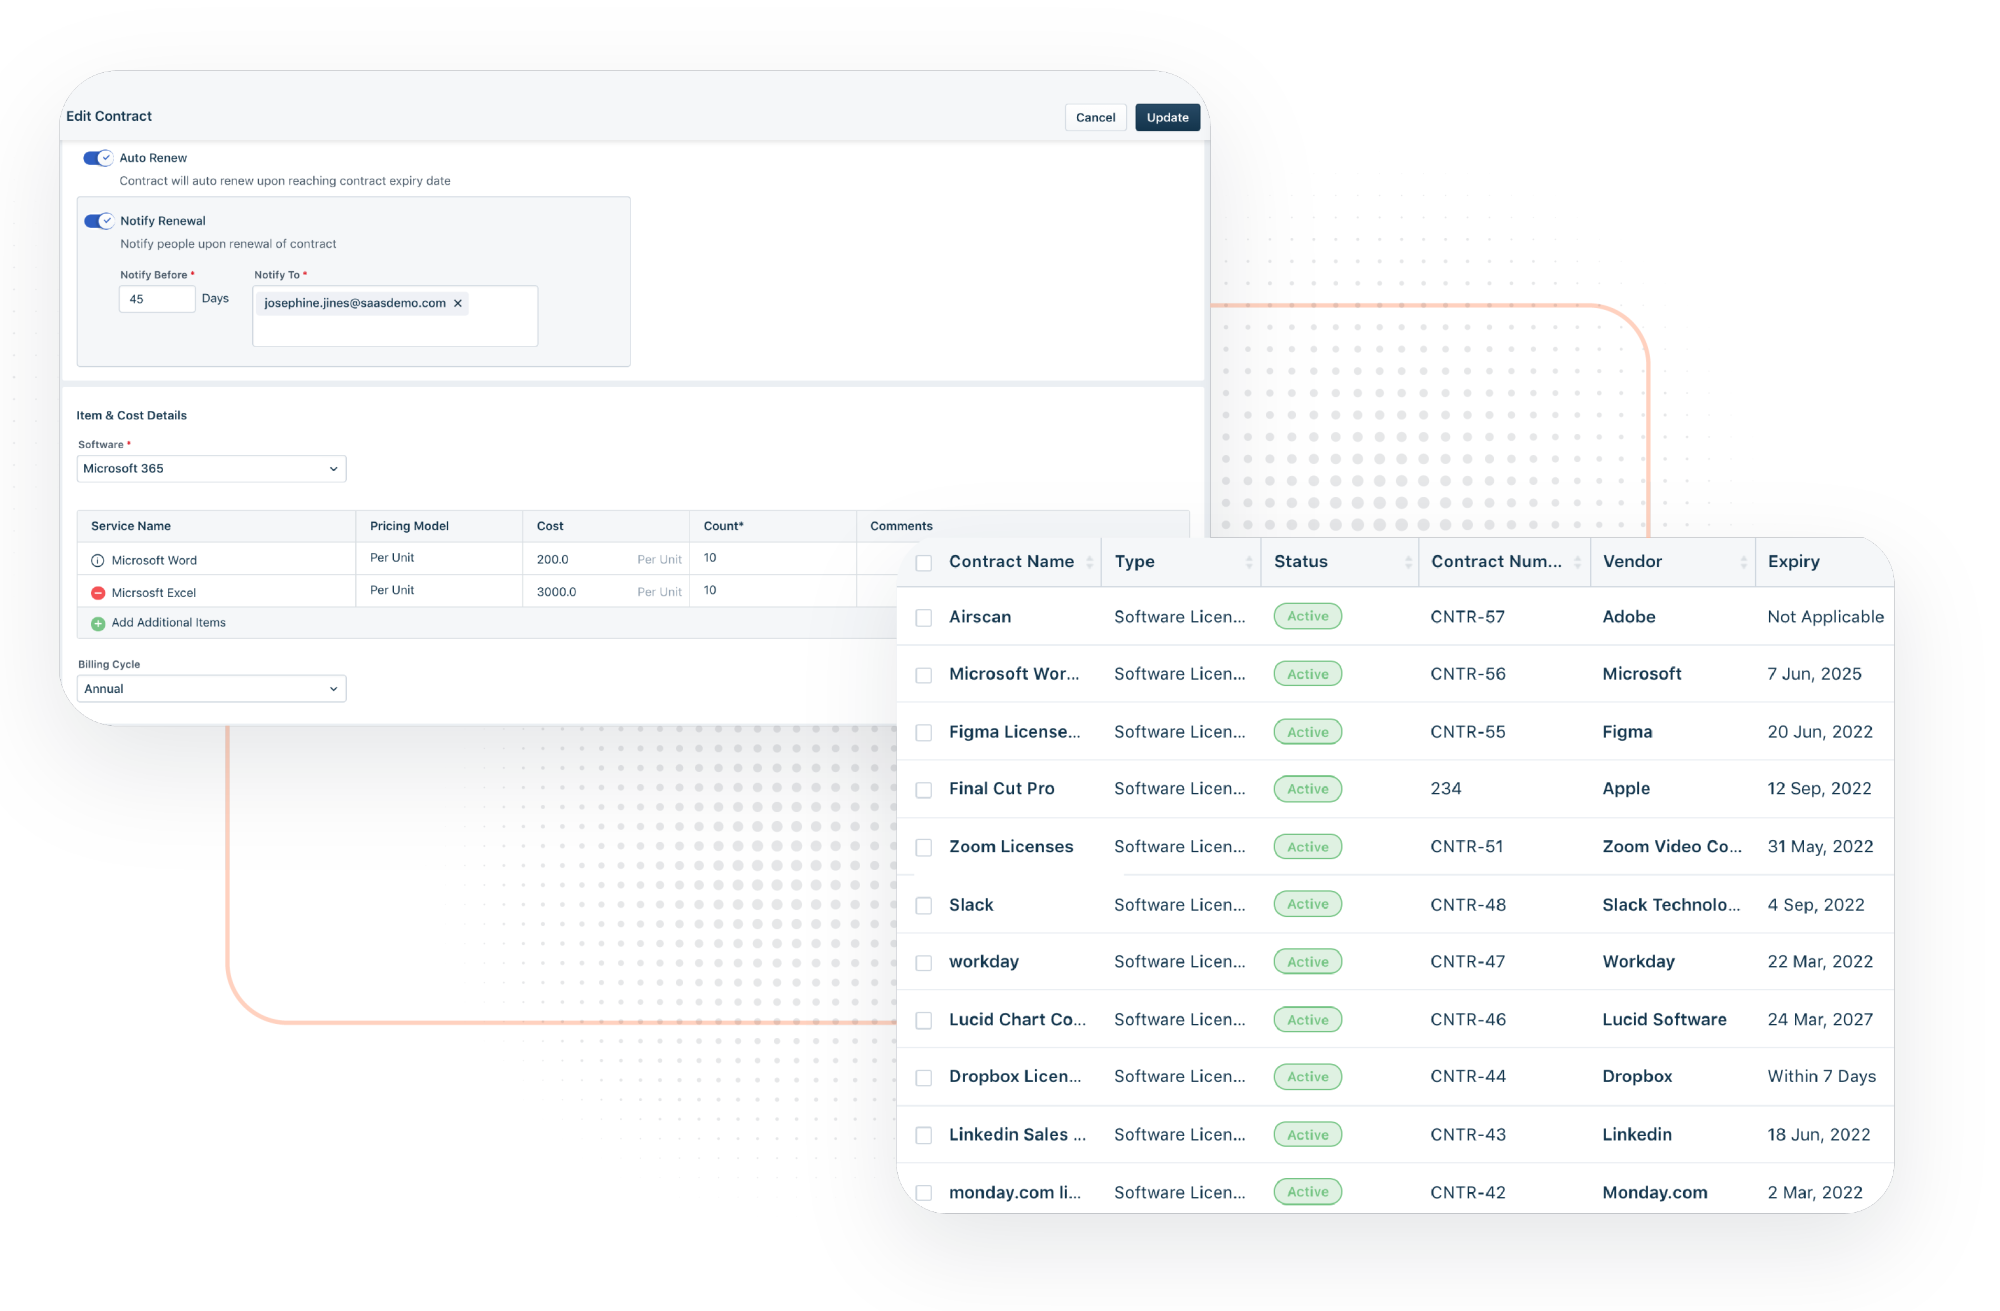Viewport: 2000px width, 1311px height.
Task: Click the Notify Before days input field
Action: coord(156,298)
